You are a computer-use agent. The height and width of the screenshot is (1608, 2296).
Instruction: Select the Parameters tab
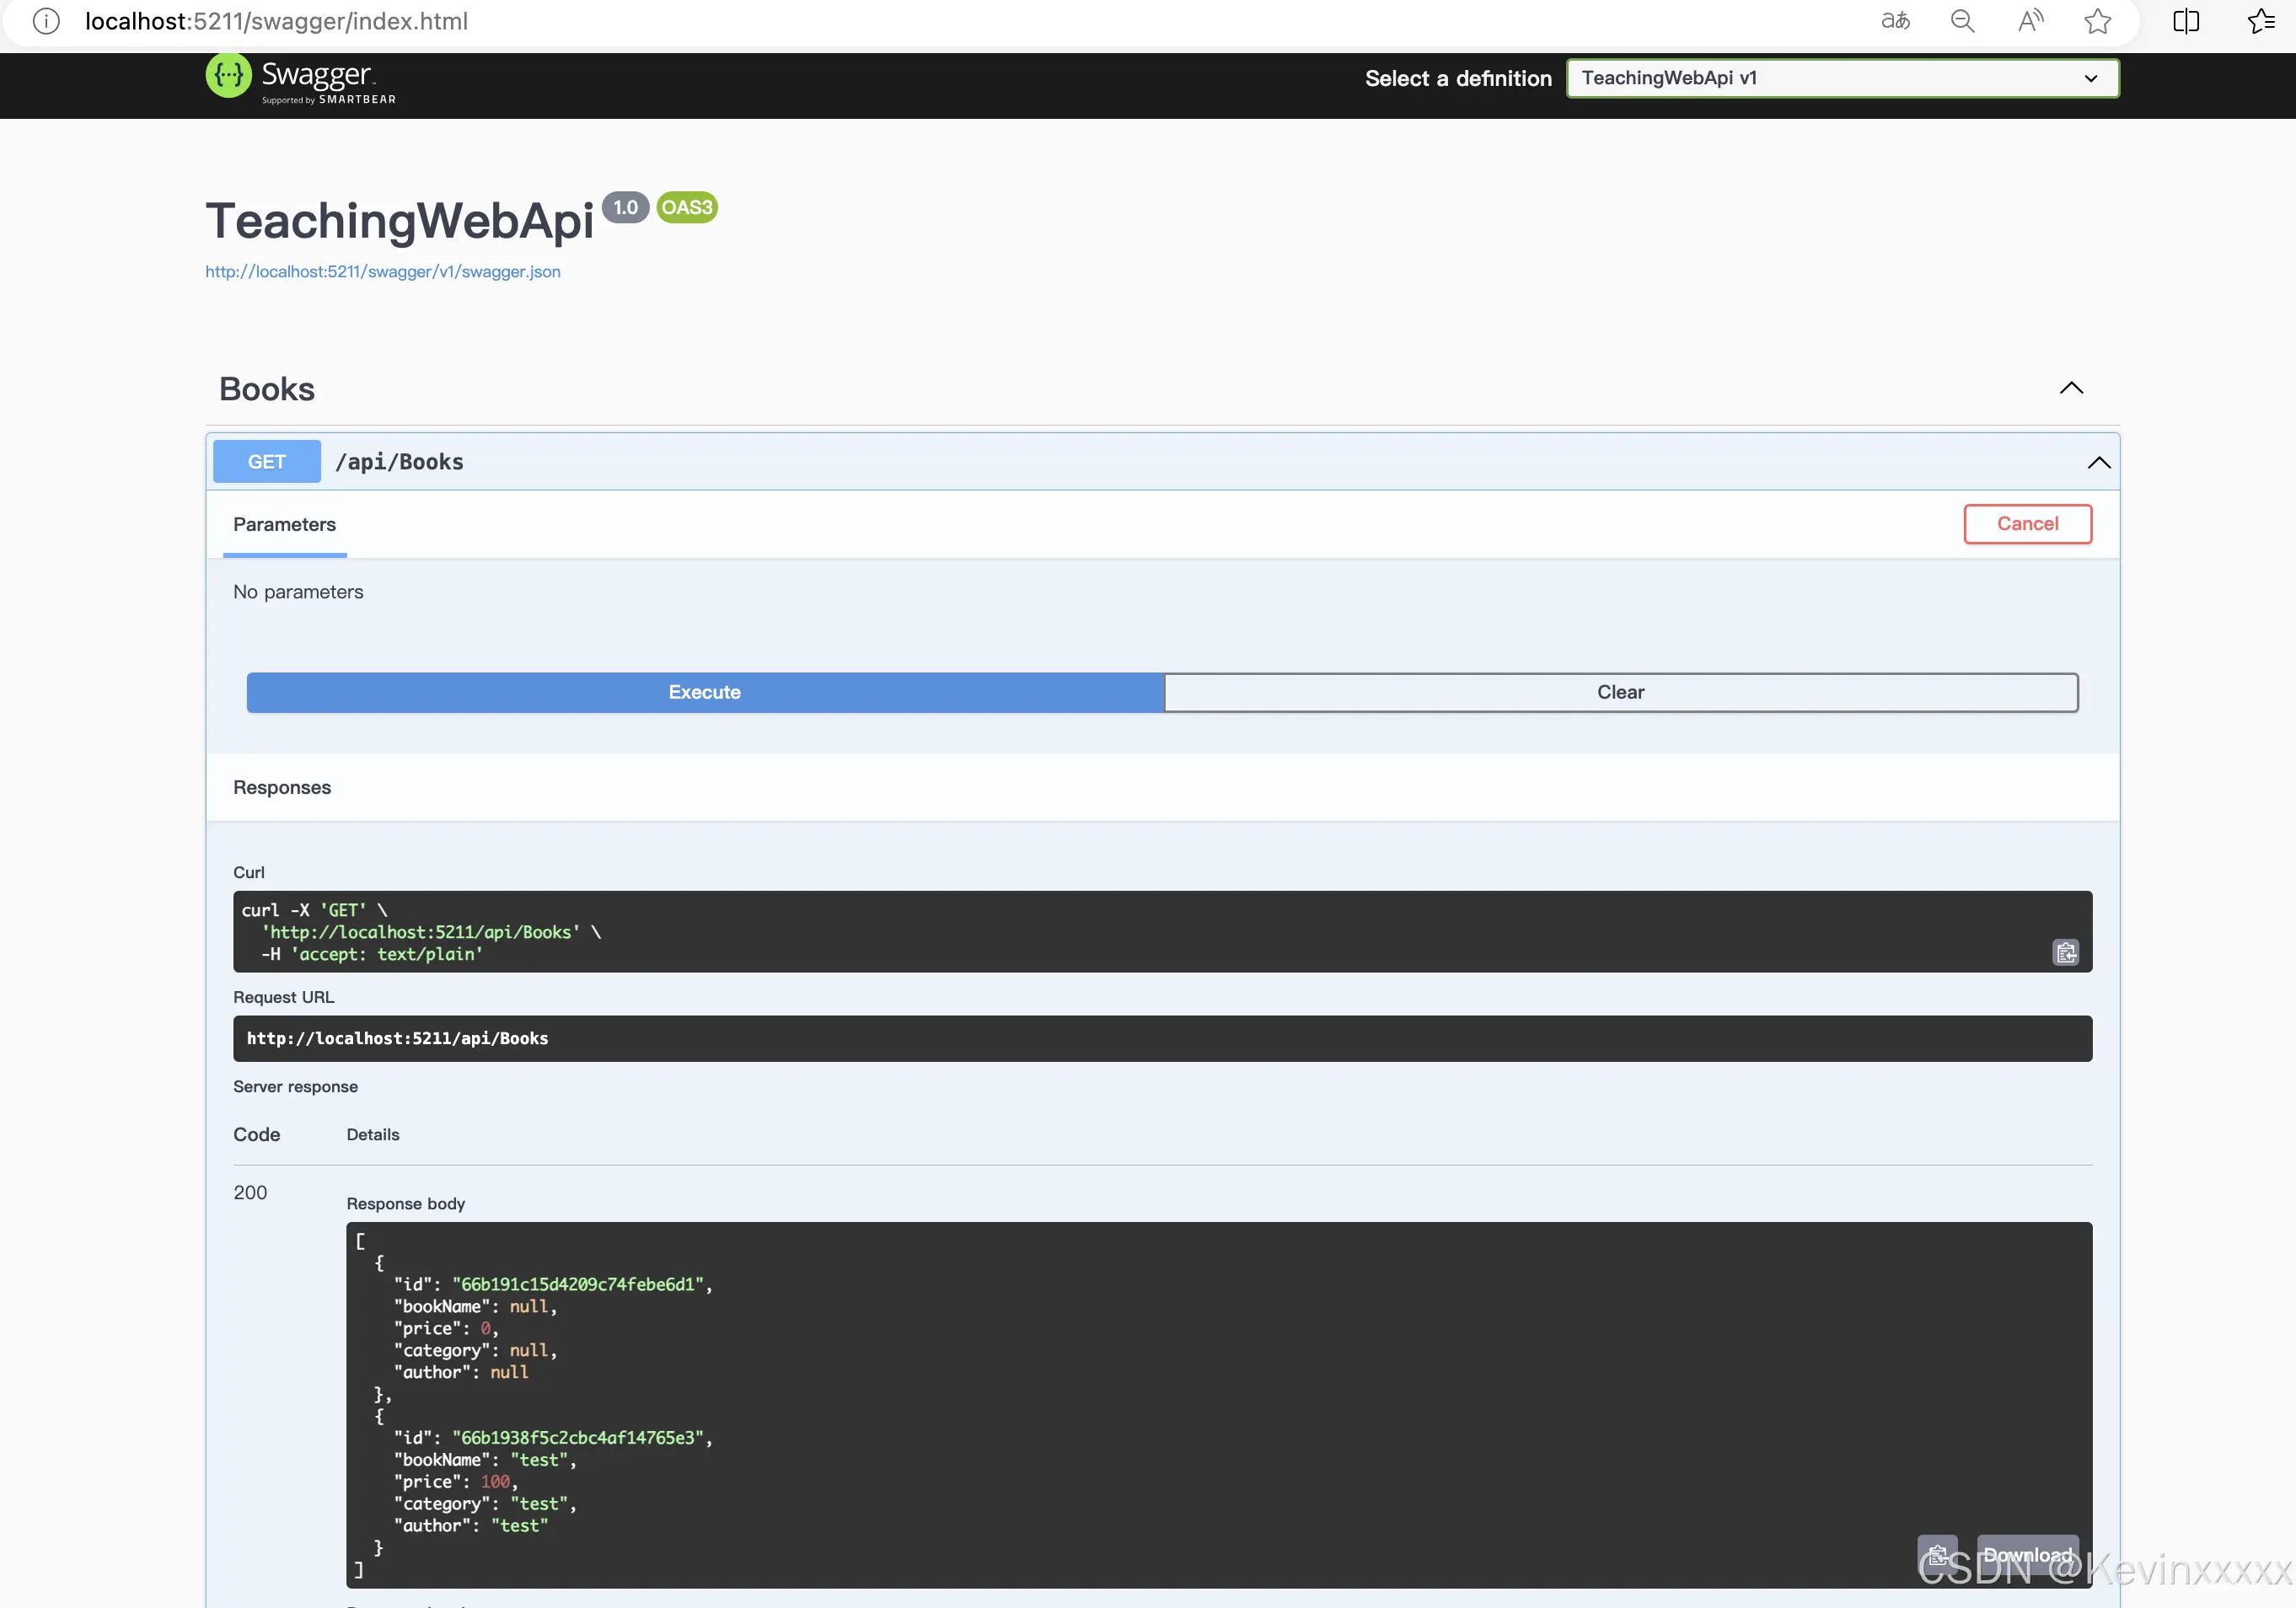pyautogui.click(x=284, y=525)
